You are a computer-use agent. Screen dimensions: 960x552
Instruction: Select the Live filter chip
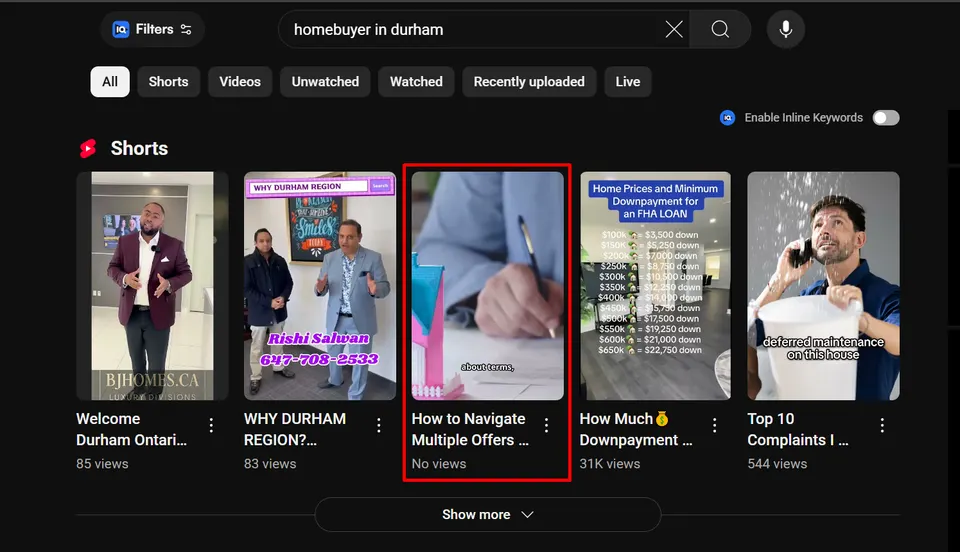coord(628,82)
